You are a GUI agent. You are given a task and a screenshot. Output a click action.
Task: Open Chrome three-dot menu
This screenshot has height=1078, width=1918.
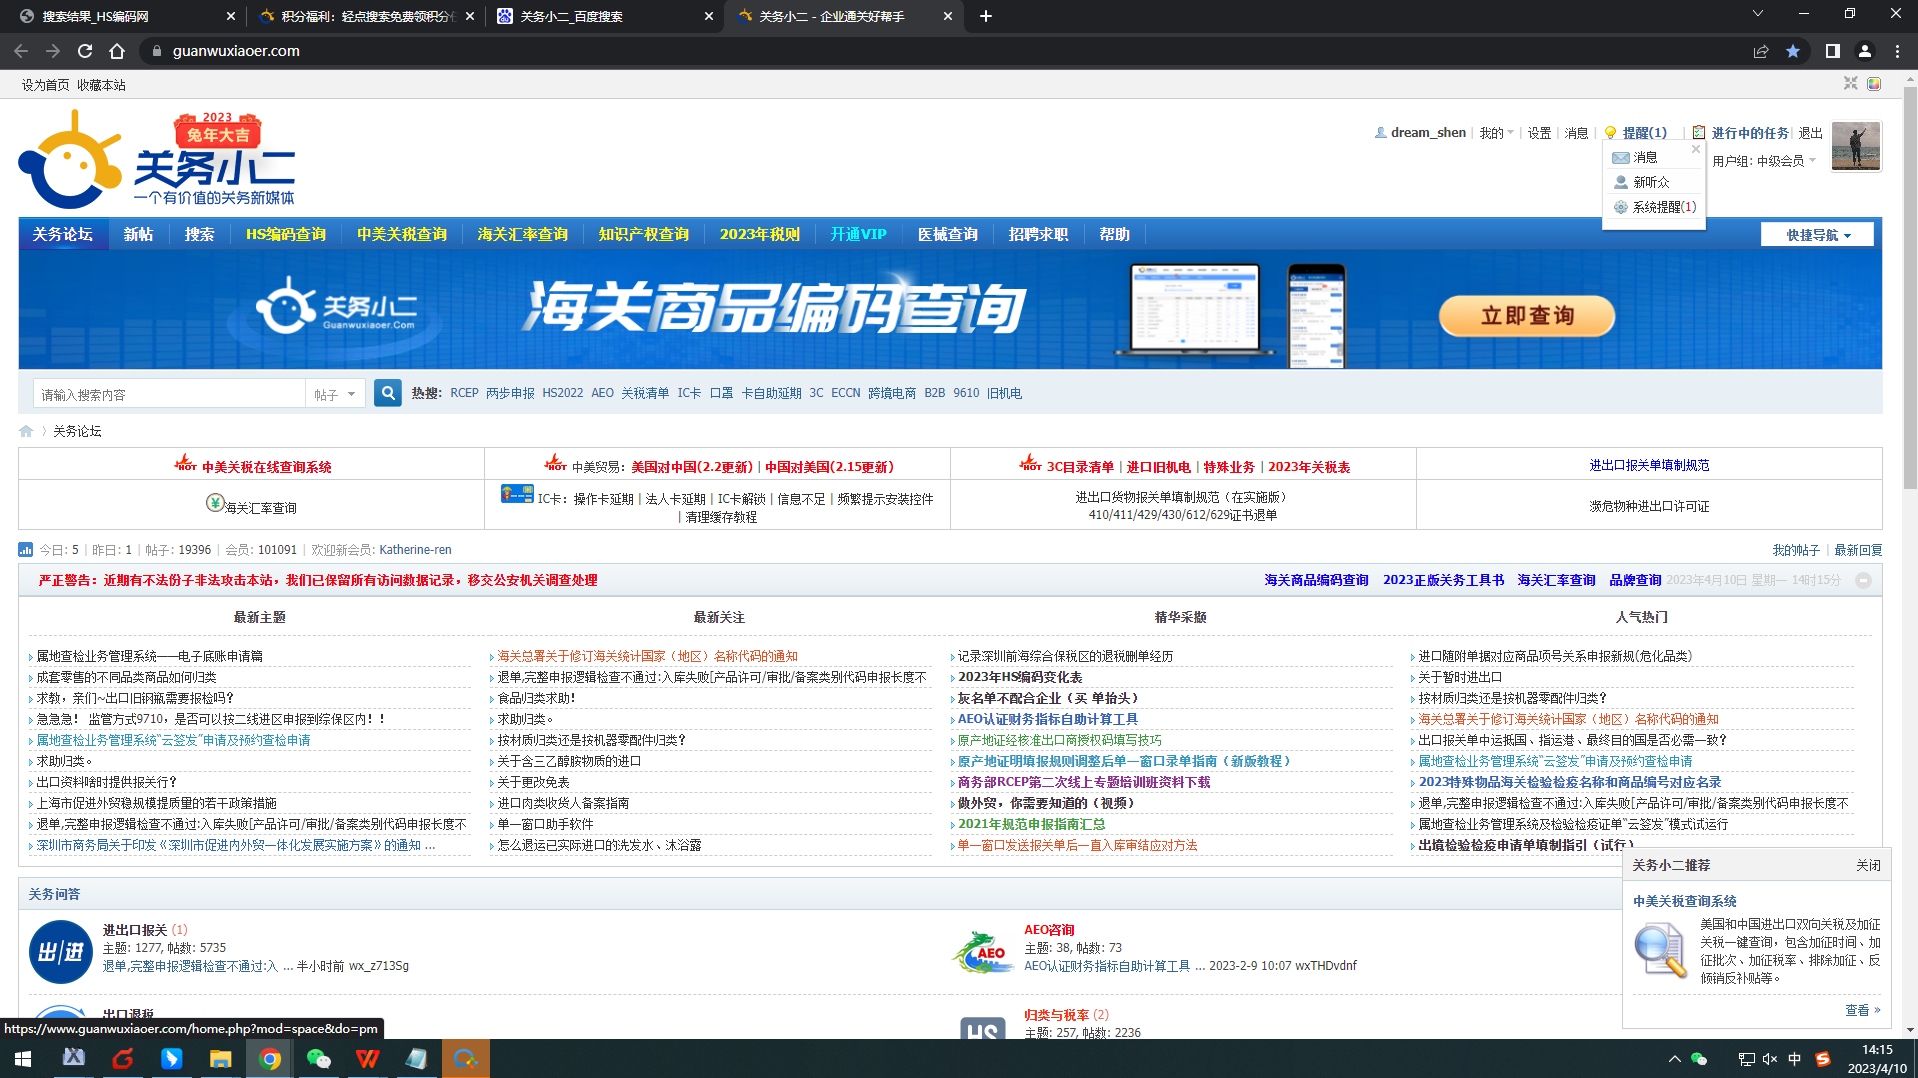(1897, 51)
